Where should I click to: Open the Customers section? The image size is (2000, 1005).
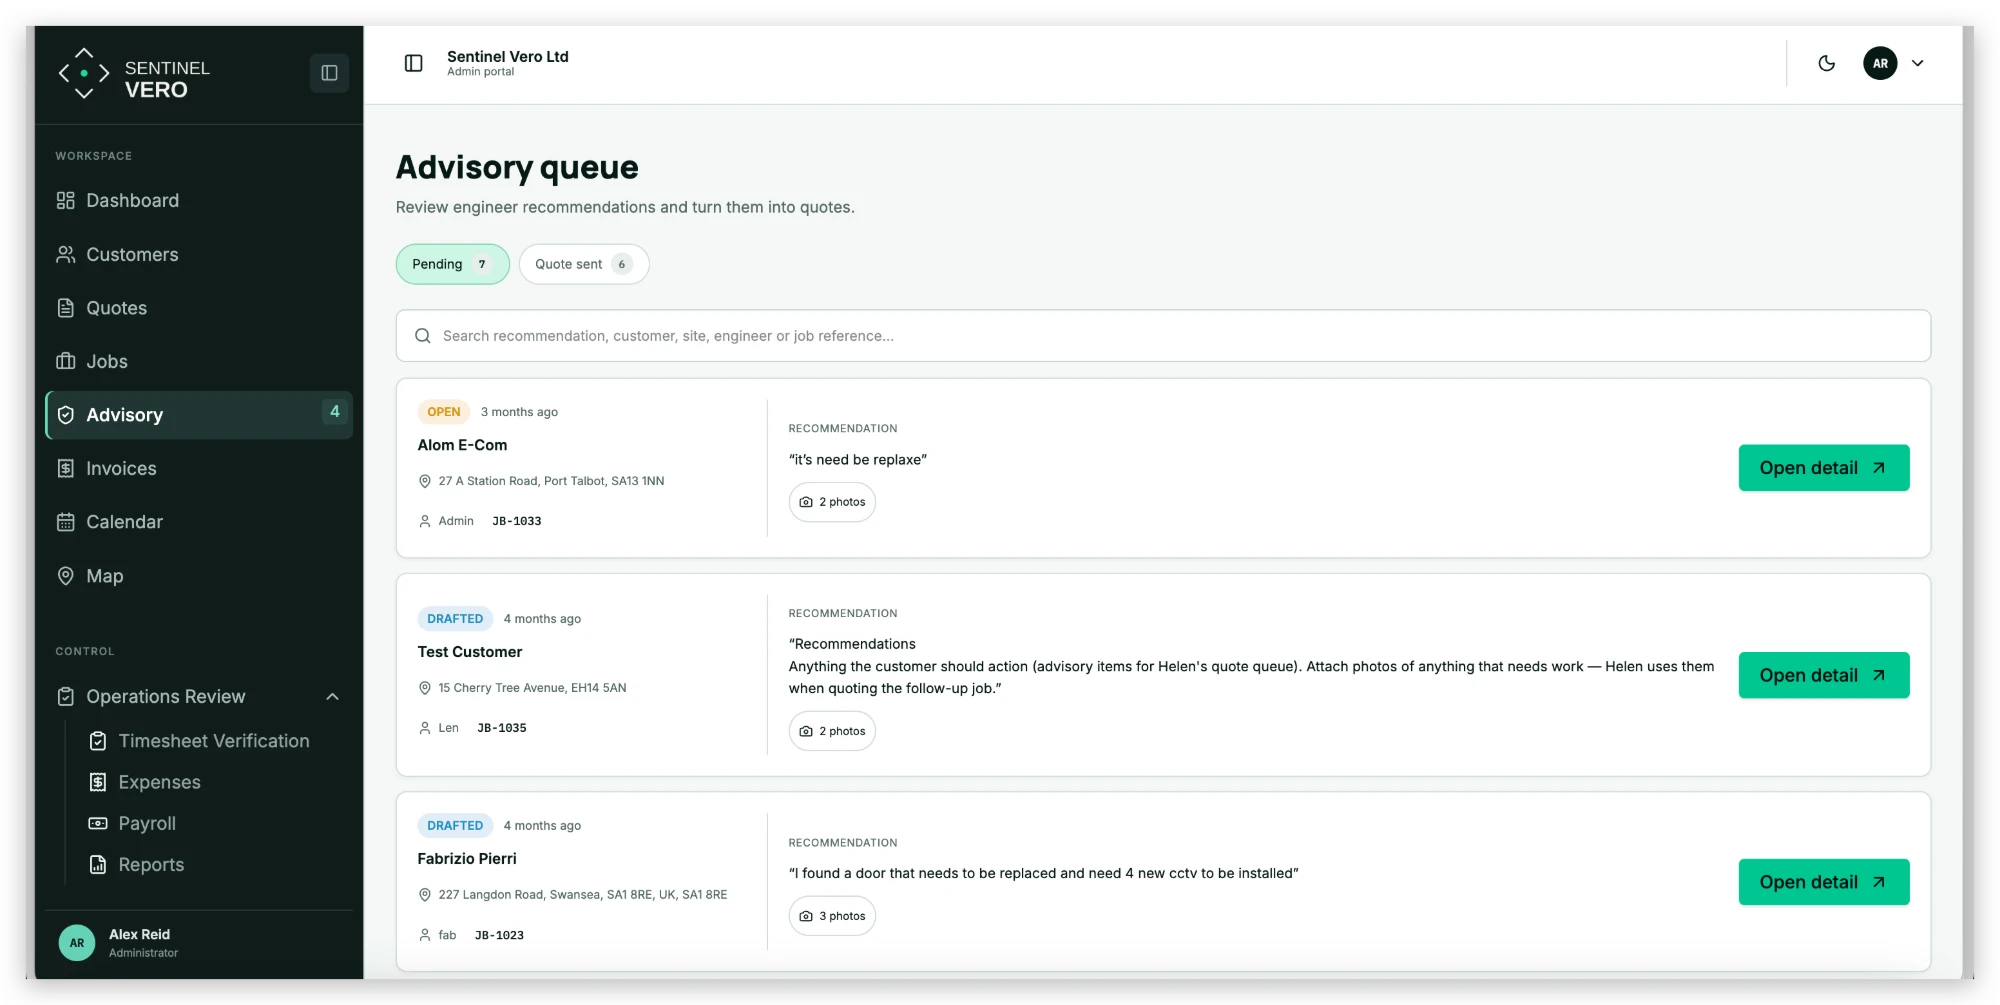click(198, 255)
